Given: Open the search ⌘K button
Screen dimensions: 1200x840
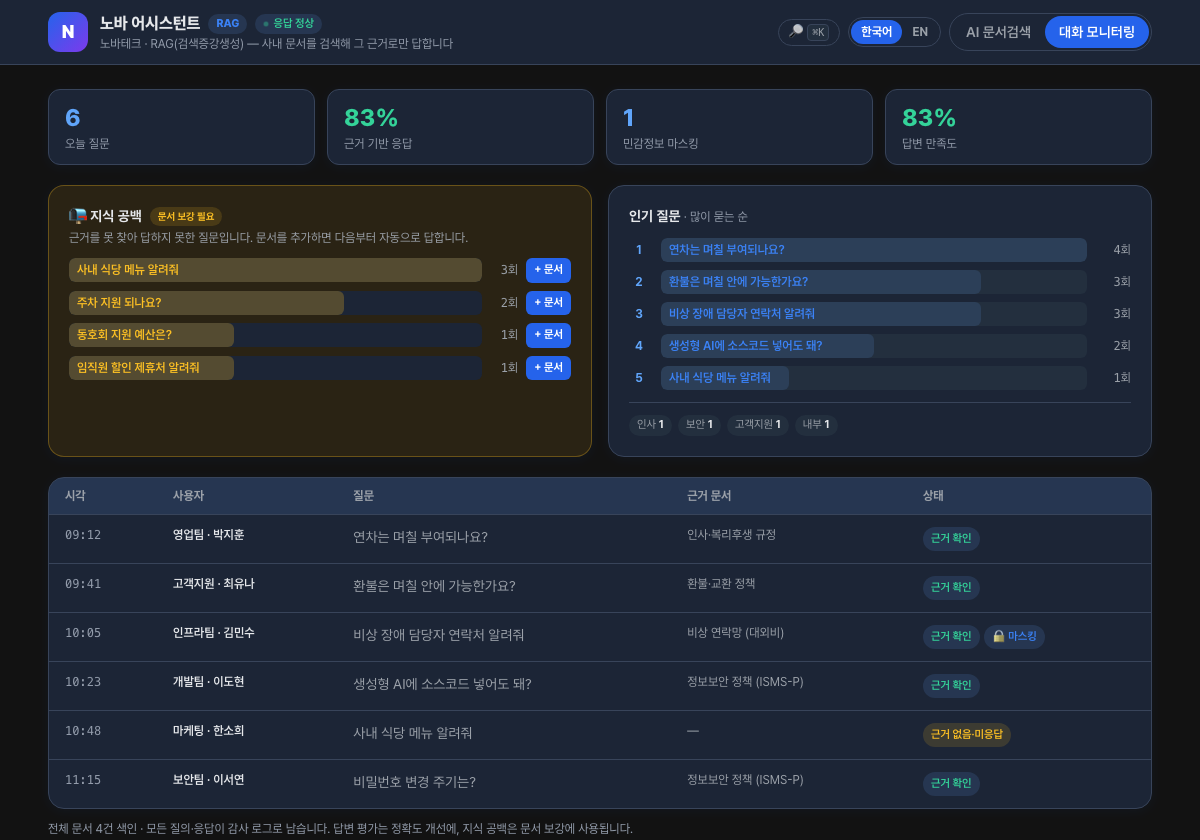Looking at the screenshot, I should tap(809, 32).
